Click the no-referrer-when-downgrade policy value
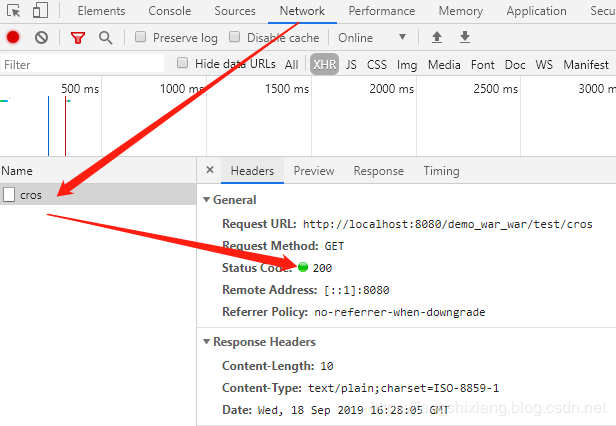The image size is (616, 426). (400, 312)
